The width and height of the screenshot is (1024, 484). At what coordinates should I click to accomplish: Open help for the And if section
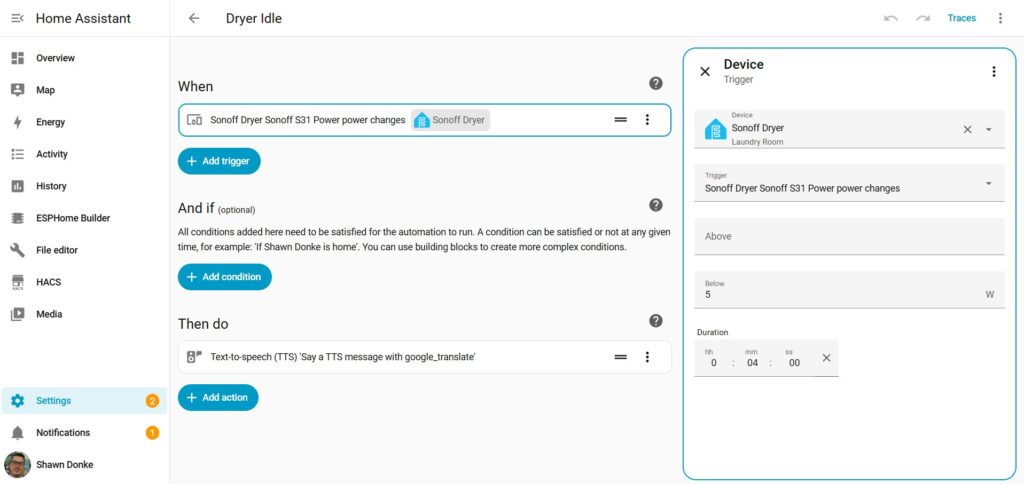coord(656,205)
